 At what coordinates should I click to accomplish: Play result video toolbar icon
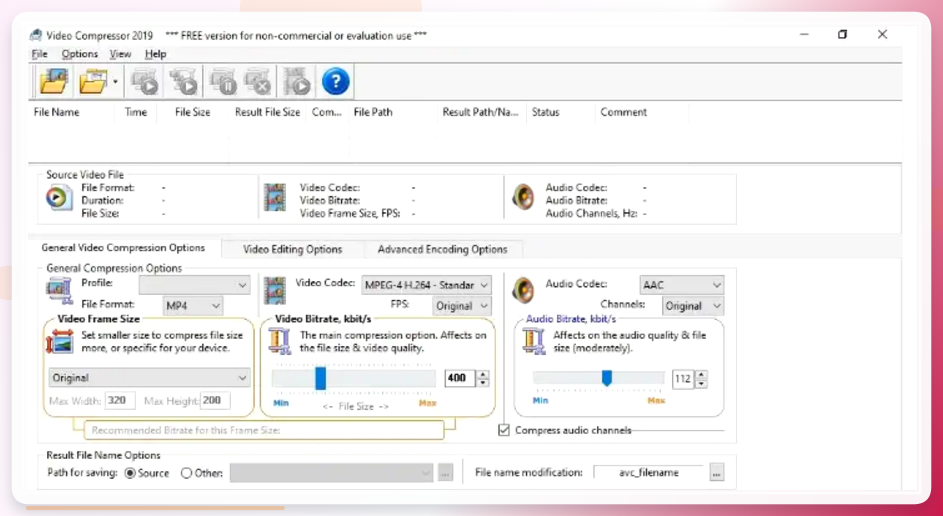[297, 81]
